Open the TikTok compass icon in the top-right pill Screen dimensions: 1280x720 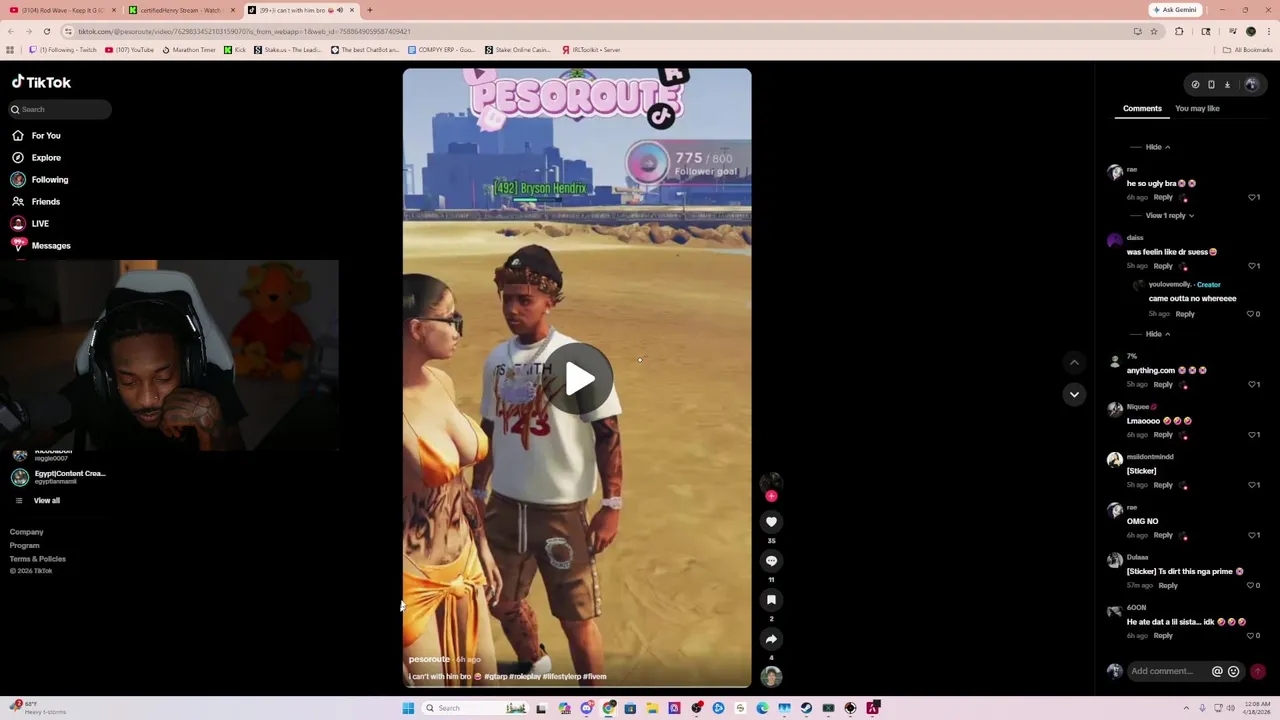1195,85
